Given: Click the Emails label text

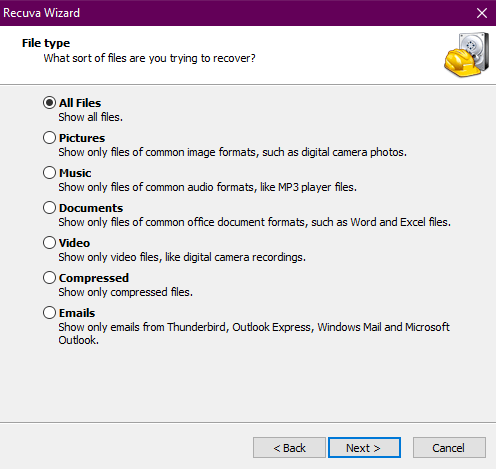Looking at the screenshot, I should click(x=77, y=313).
